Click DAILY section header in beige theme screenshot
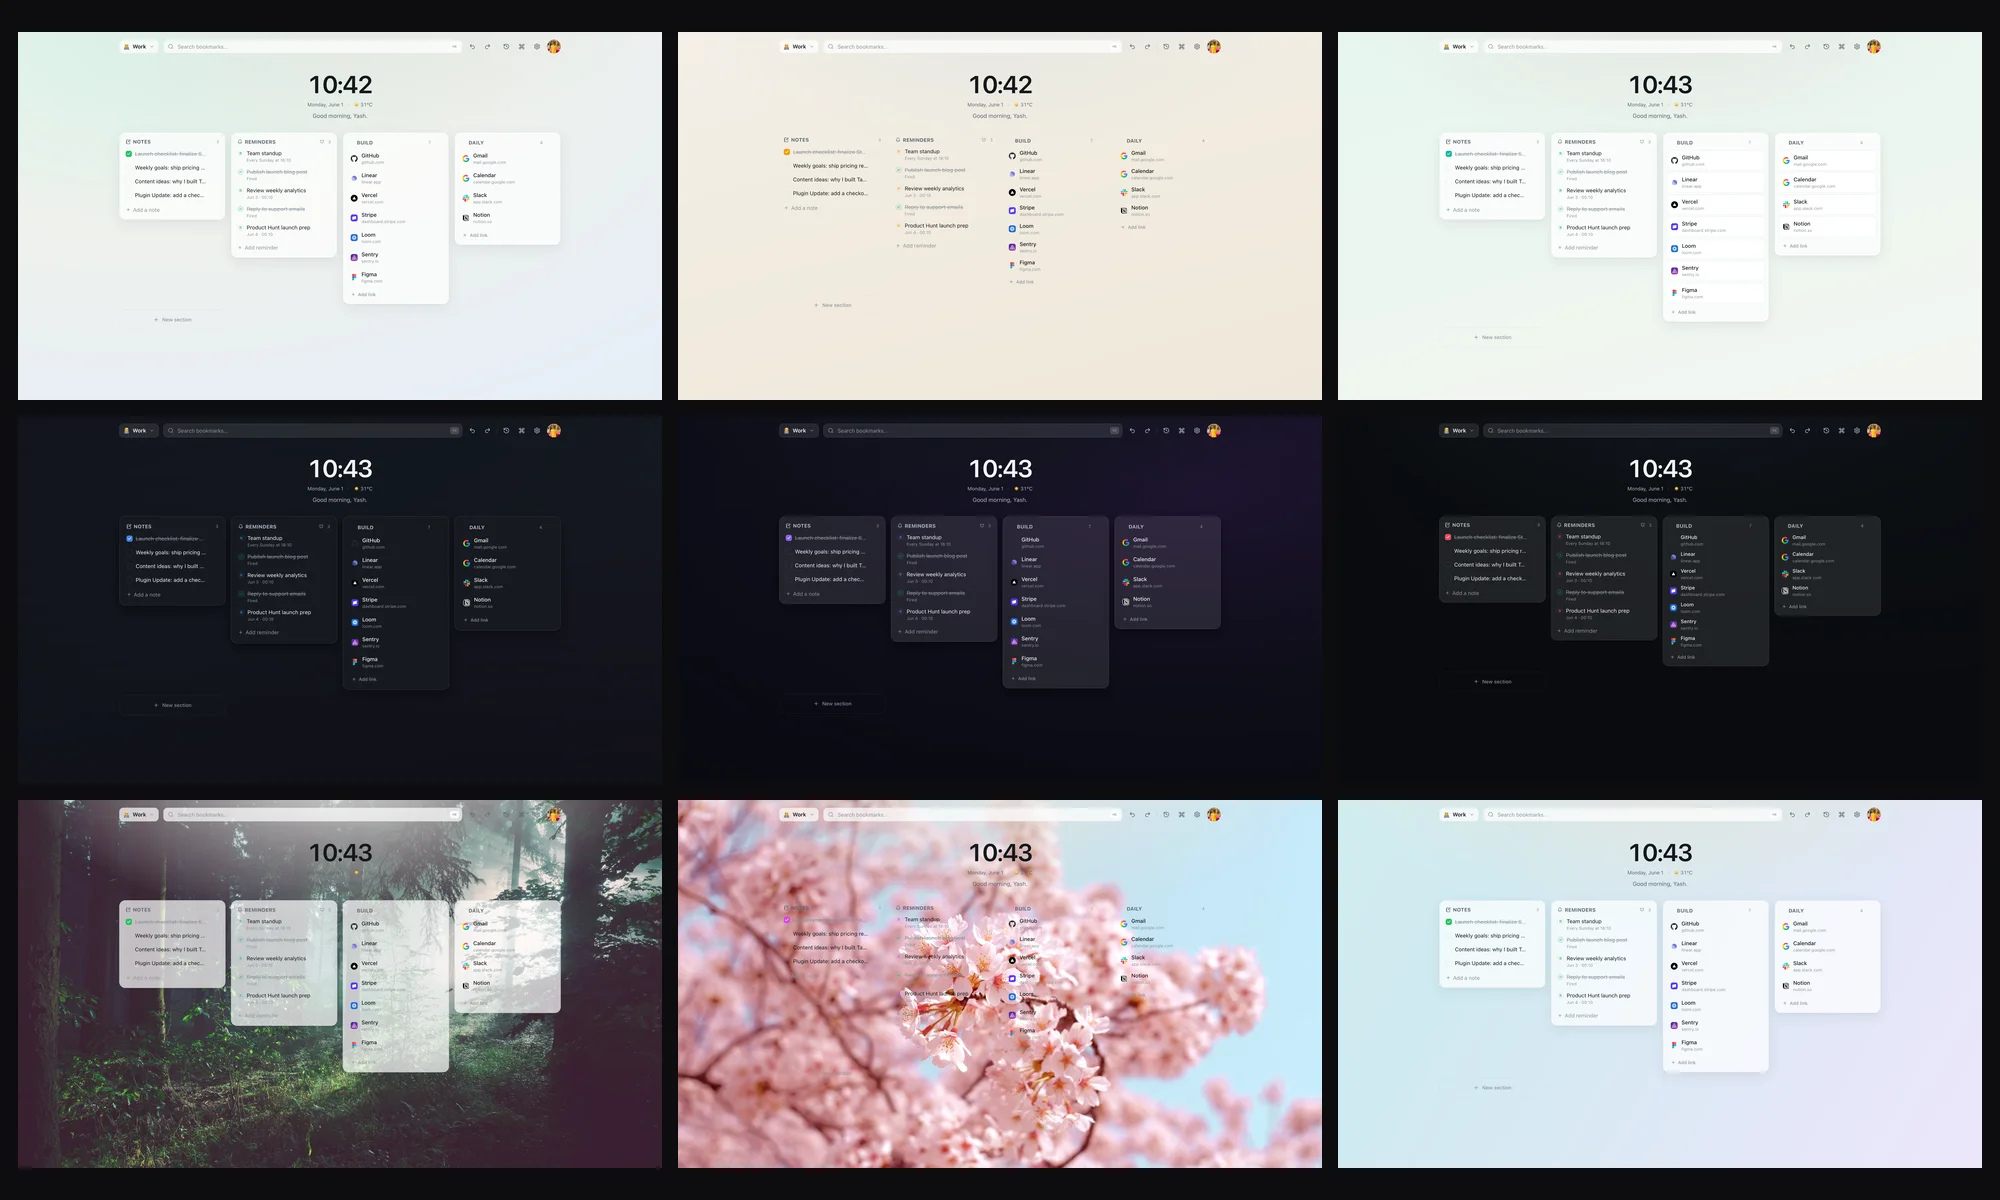The image size is (2000, 1200). pyautogui.click(x=1134, y=141)
